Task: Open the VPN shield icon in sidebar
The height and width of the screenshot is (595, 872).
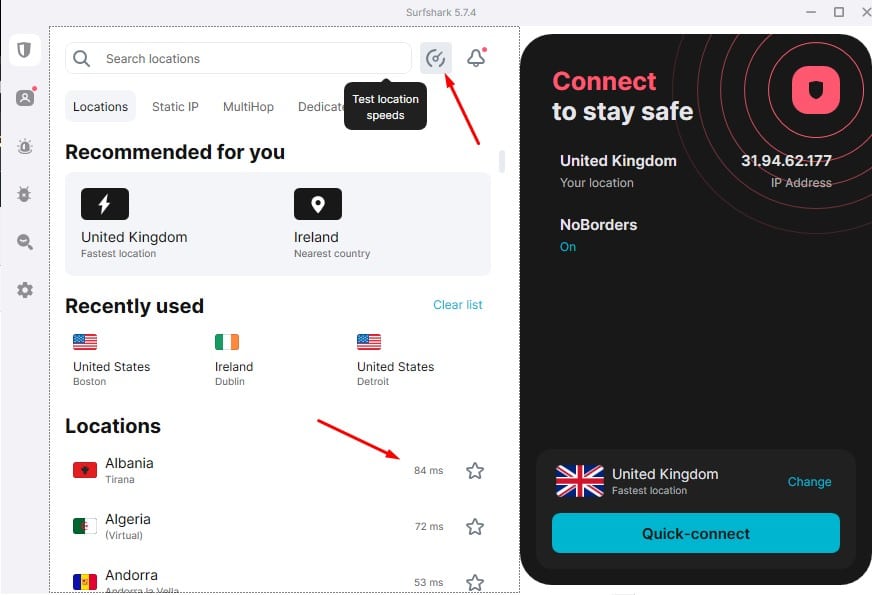Action: click(24, 50)
